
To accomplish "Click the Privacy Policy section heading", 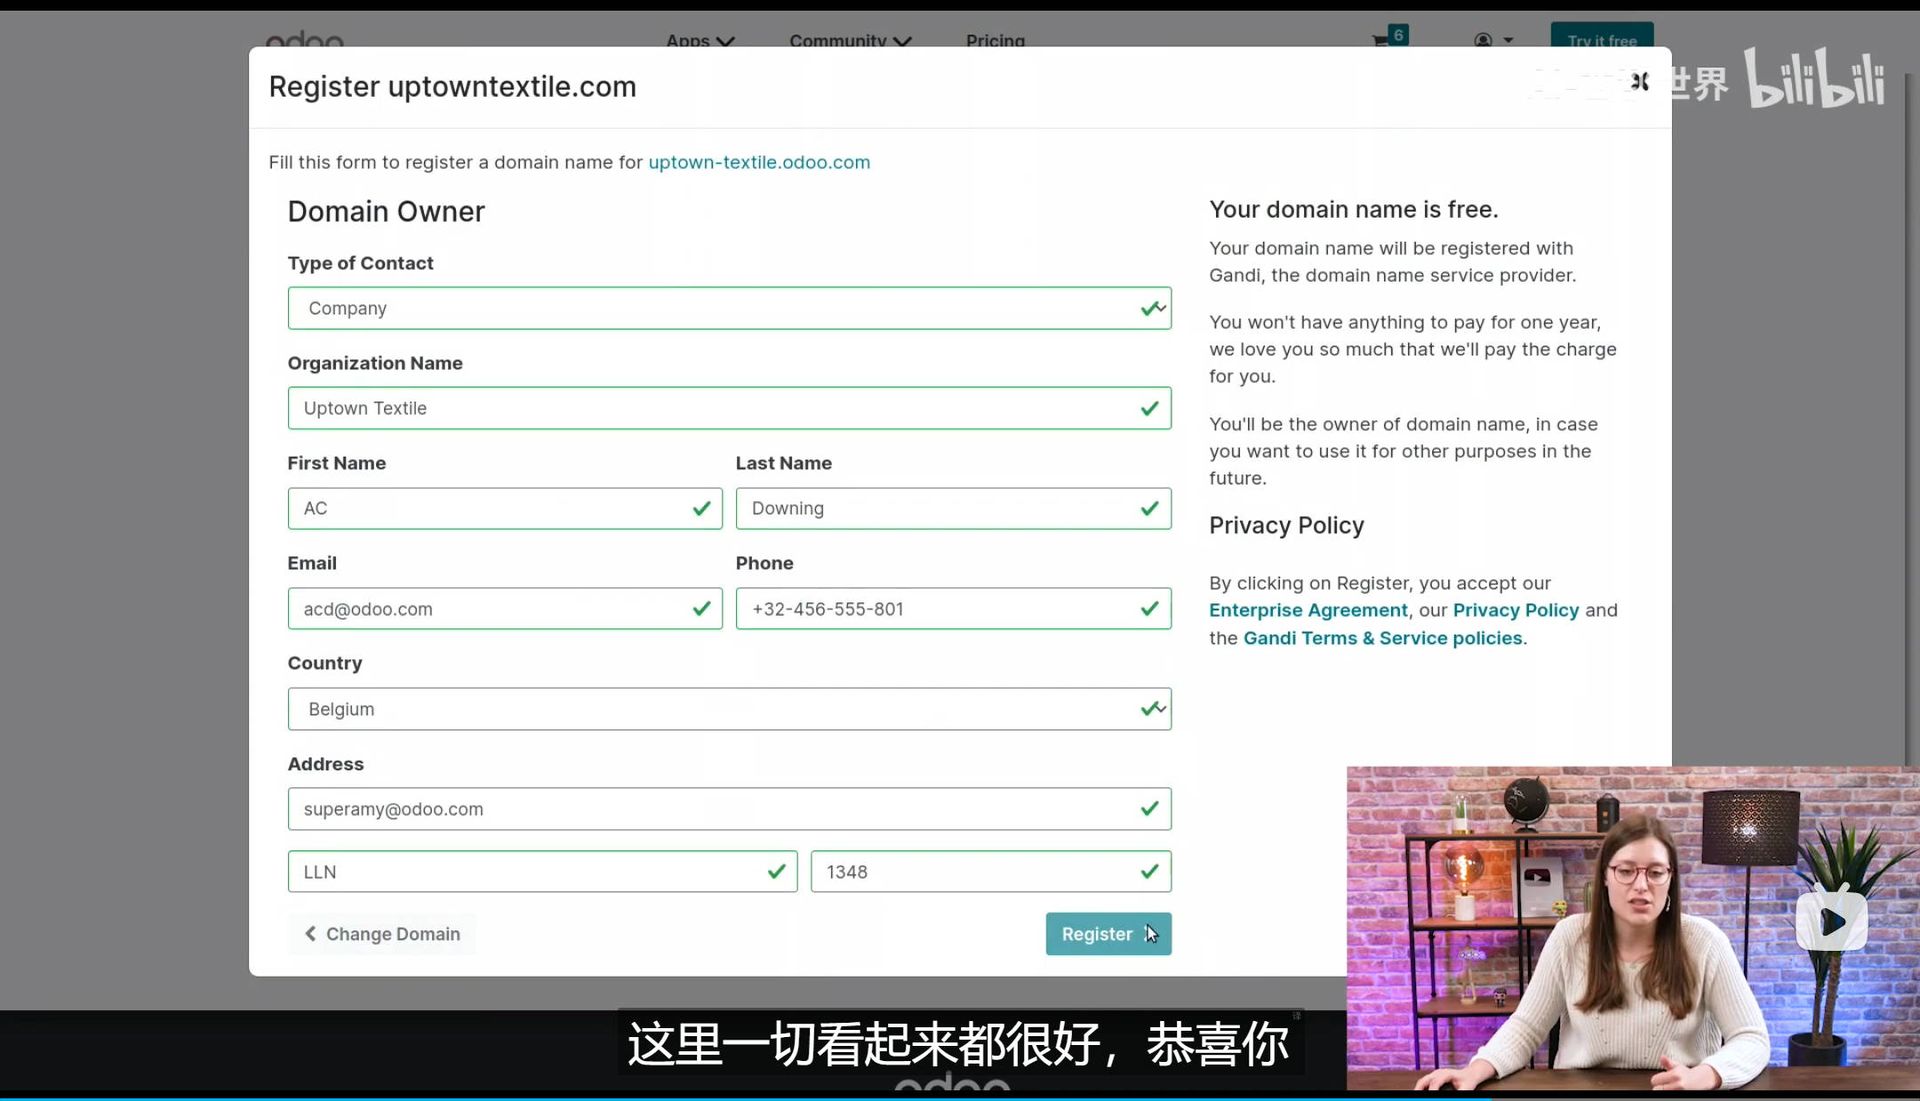I will pos(1286,526).
